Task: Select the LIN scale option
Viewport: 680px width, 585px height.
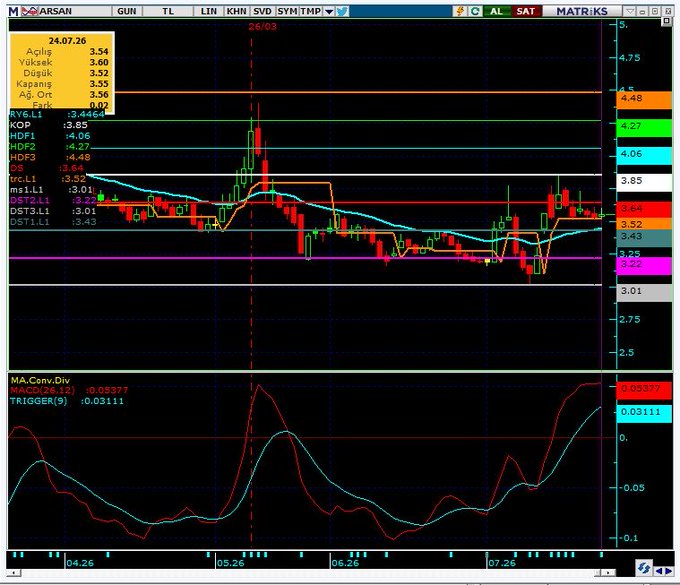Action: (x=209, y=11)
